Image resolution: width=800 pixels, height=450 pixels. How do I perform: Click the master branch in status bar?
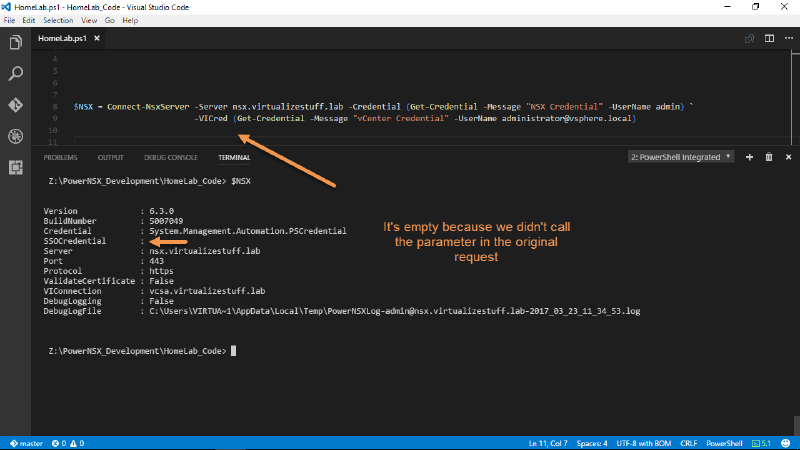(x=24, y=443)
